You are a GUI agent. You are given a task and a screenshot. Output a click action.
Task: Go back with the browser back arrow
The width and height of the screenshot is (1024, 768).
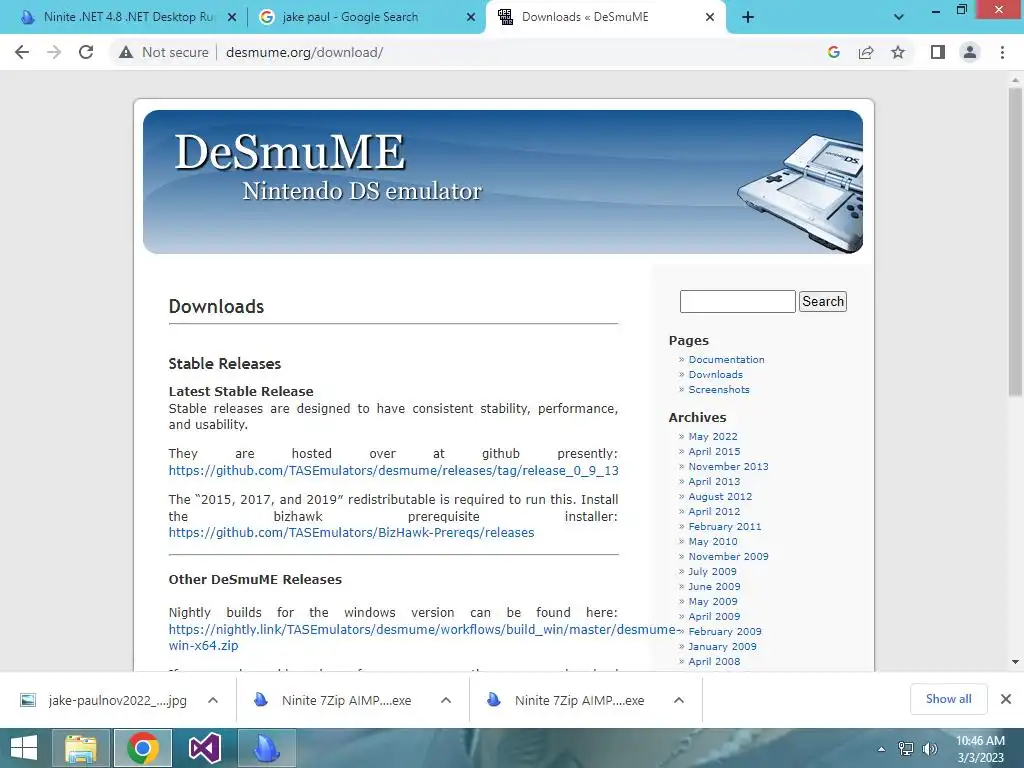pyautogui.click(x=22, y=52)
